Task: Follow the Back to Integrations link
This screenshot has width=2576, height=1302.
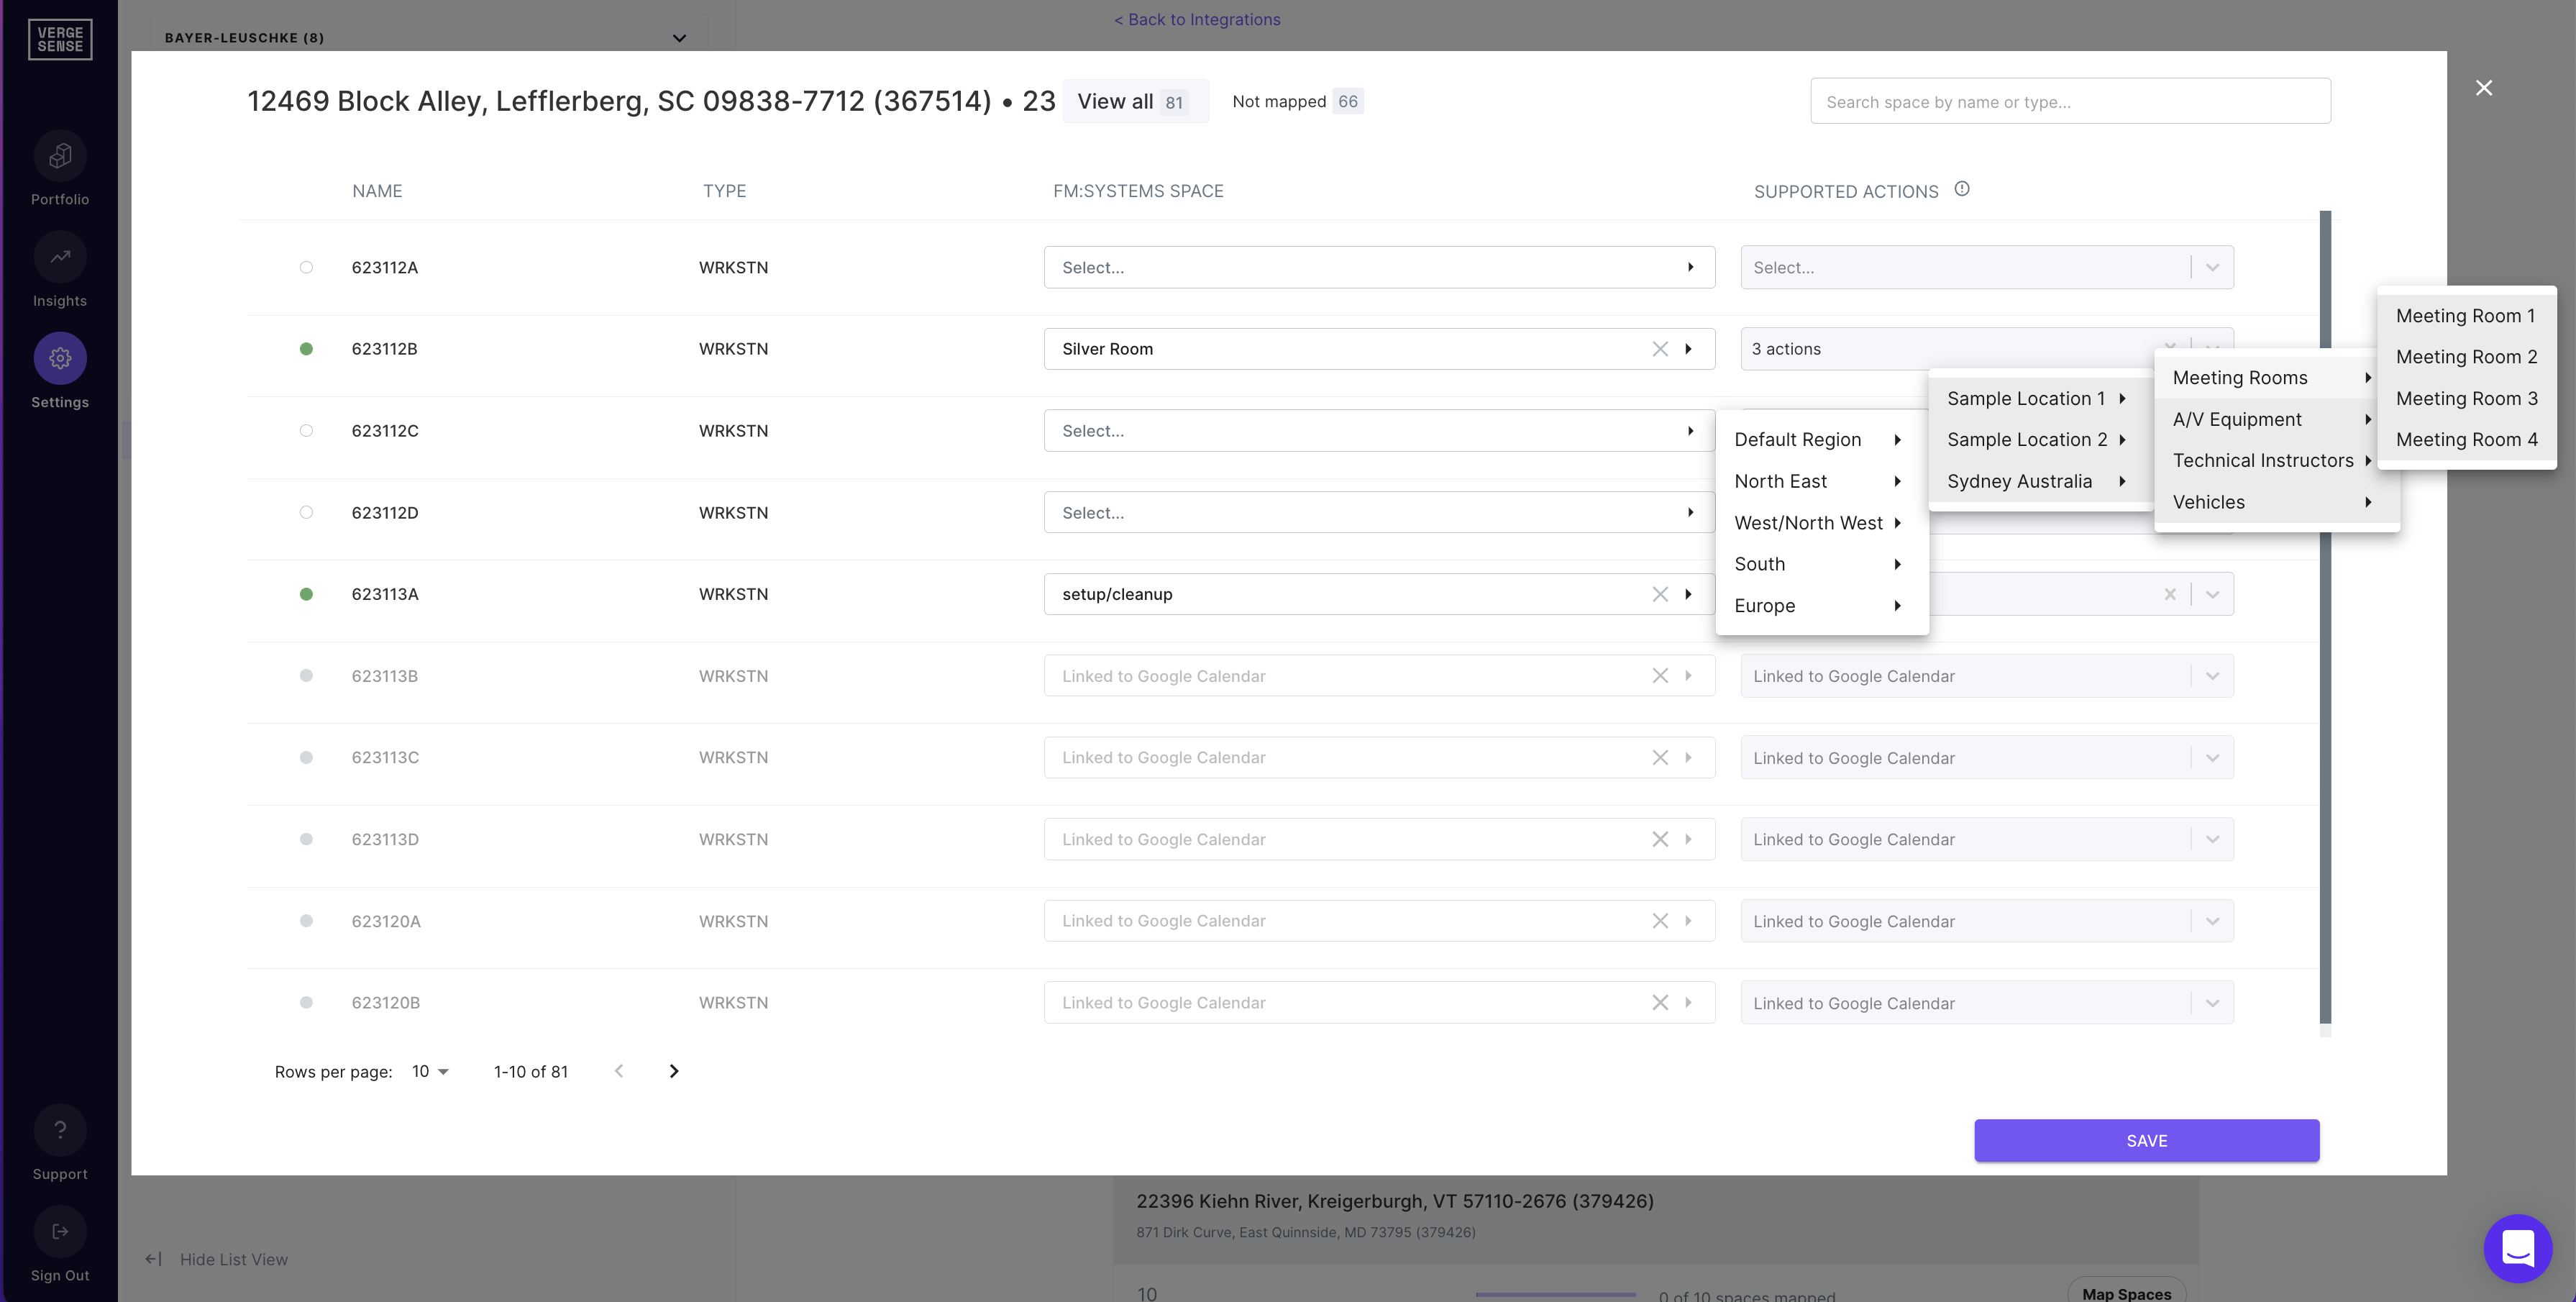Action: pyautogui.click(x=1197, y=19)
